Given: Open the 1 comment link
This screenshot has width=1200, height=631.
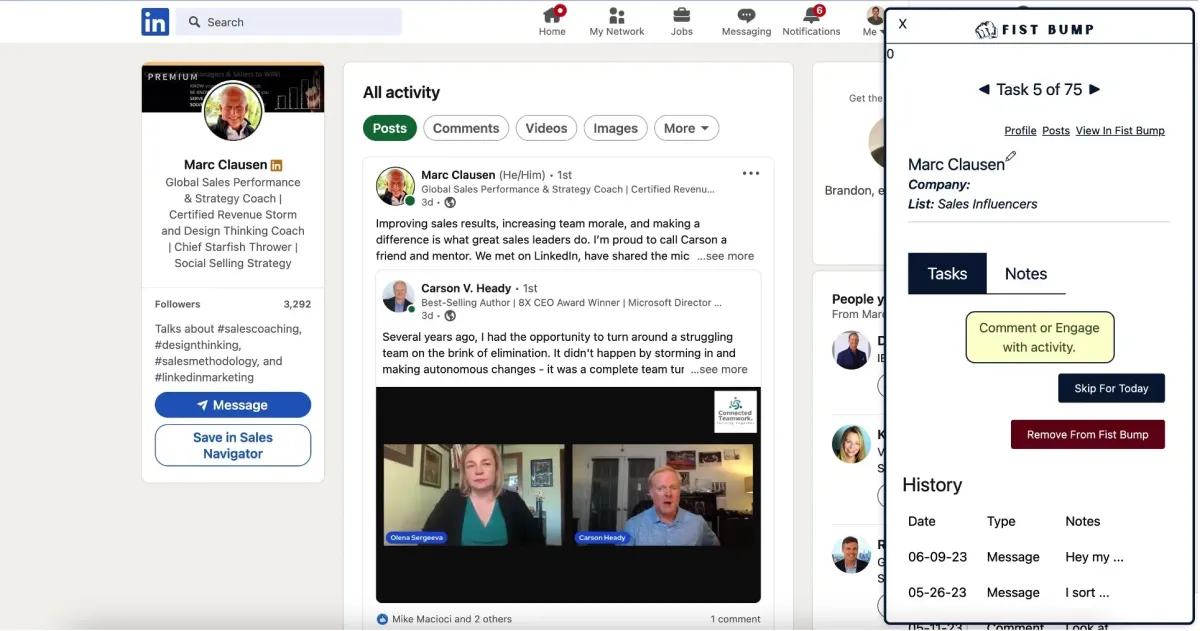Looking at the screenshot, I should pyautogui.click(x=736, y=619).
